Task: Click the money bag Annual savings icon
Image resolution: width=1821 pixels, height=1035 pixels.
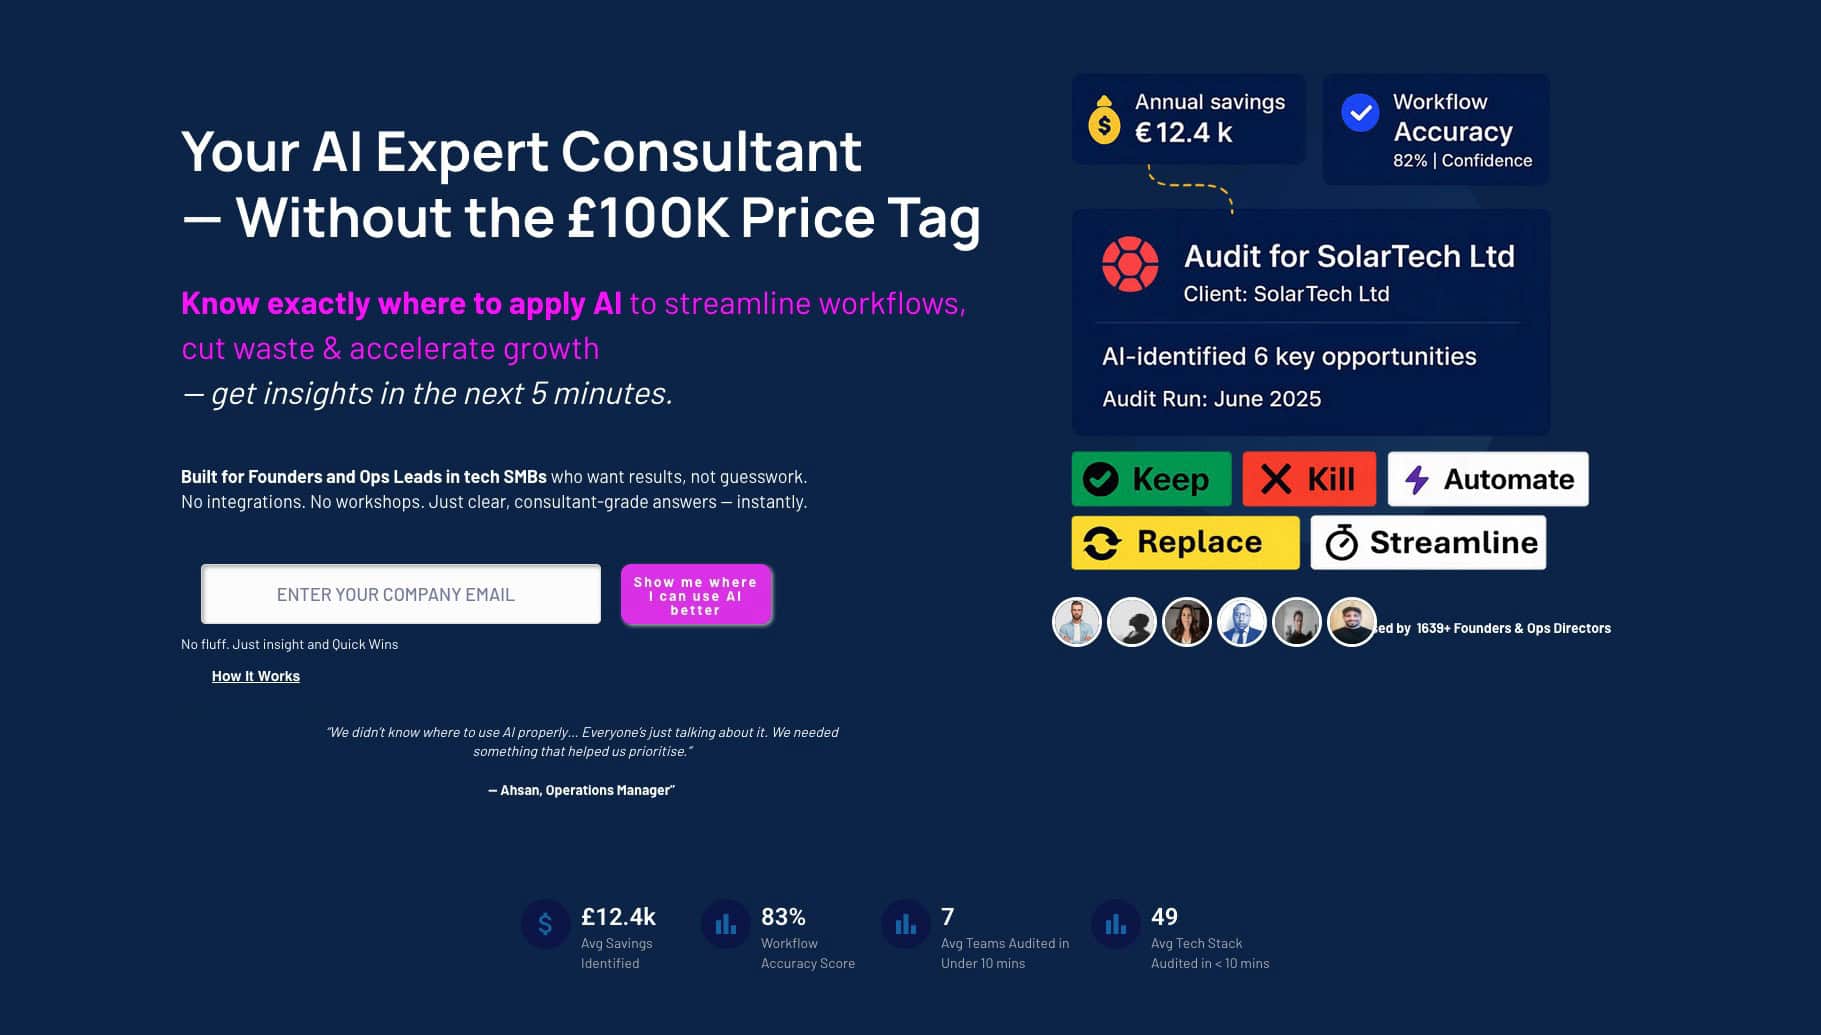Action: [1104, 120]
